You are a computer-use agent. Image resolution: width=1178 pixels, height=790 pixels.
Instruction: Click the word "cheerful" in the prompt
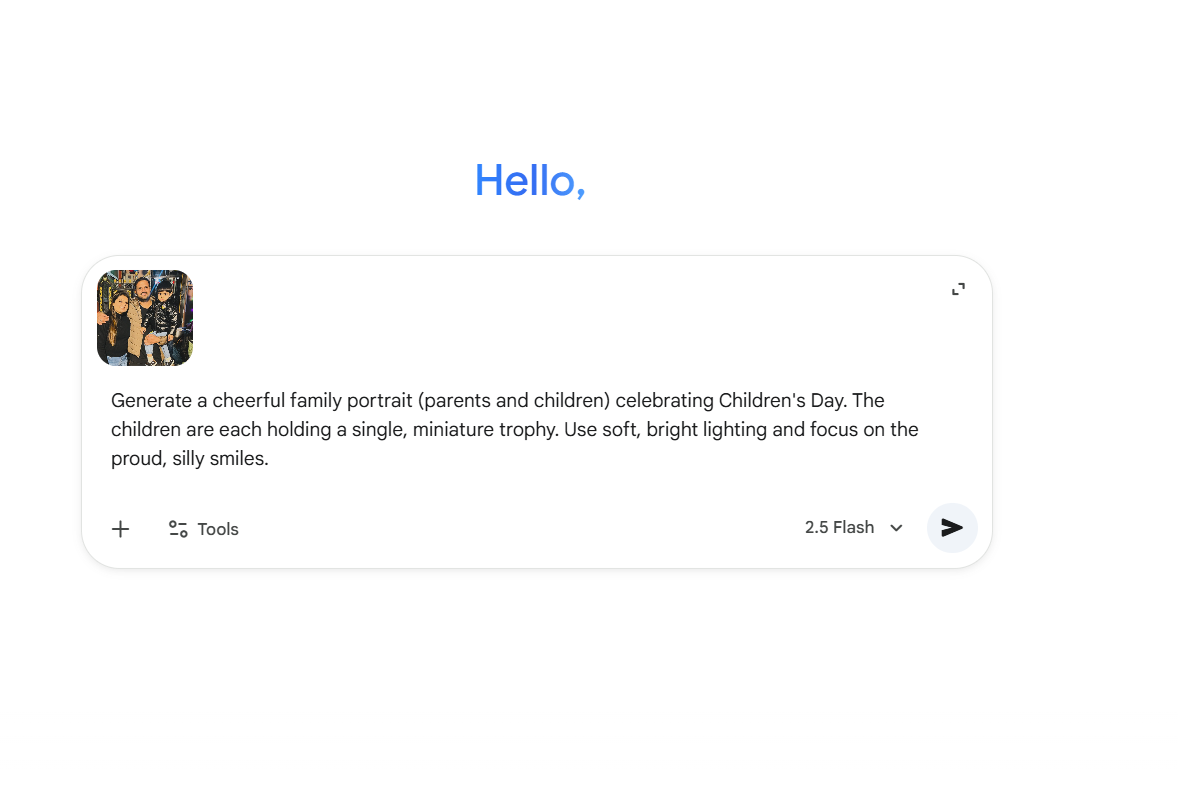(x=249, y=401)
